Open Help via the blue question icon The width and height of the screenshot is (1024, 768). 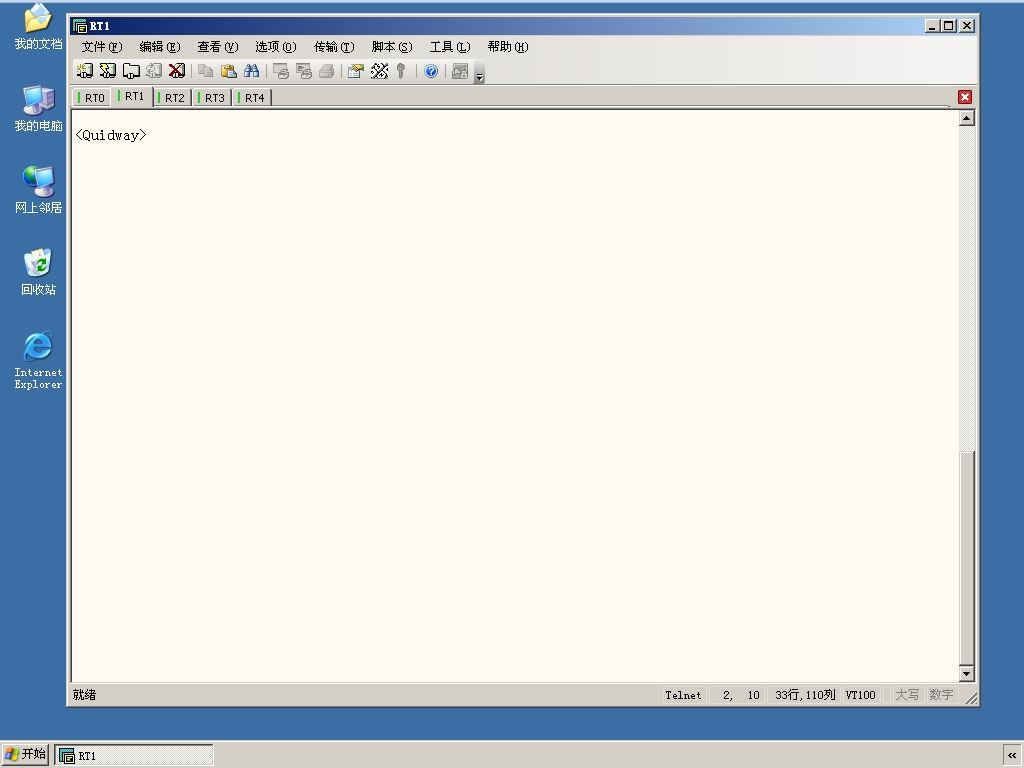(x=431, y=71)
